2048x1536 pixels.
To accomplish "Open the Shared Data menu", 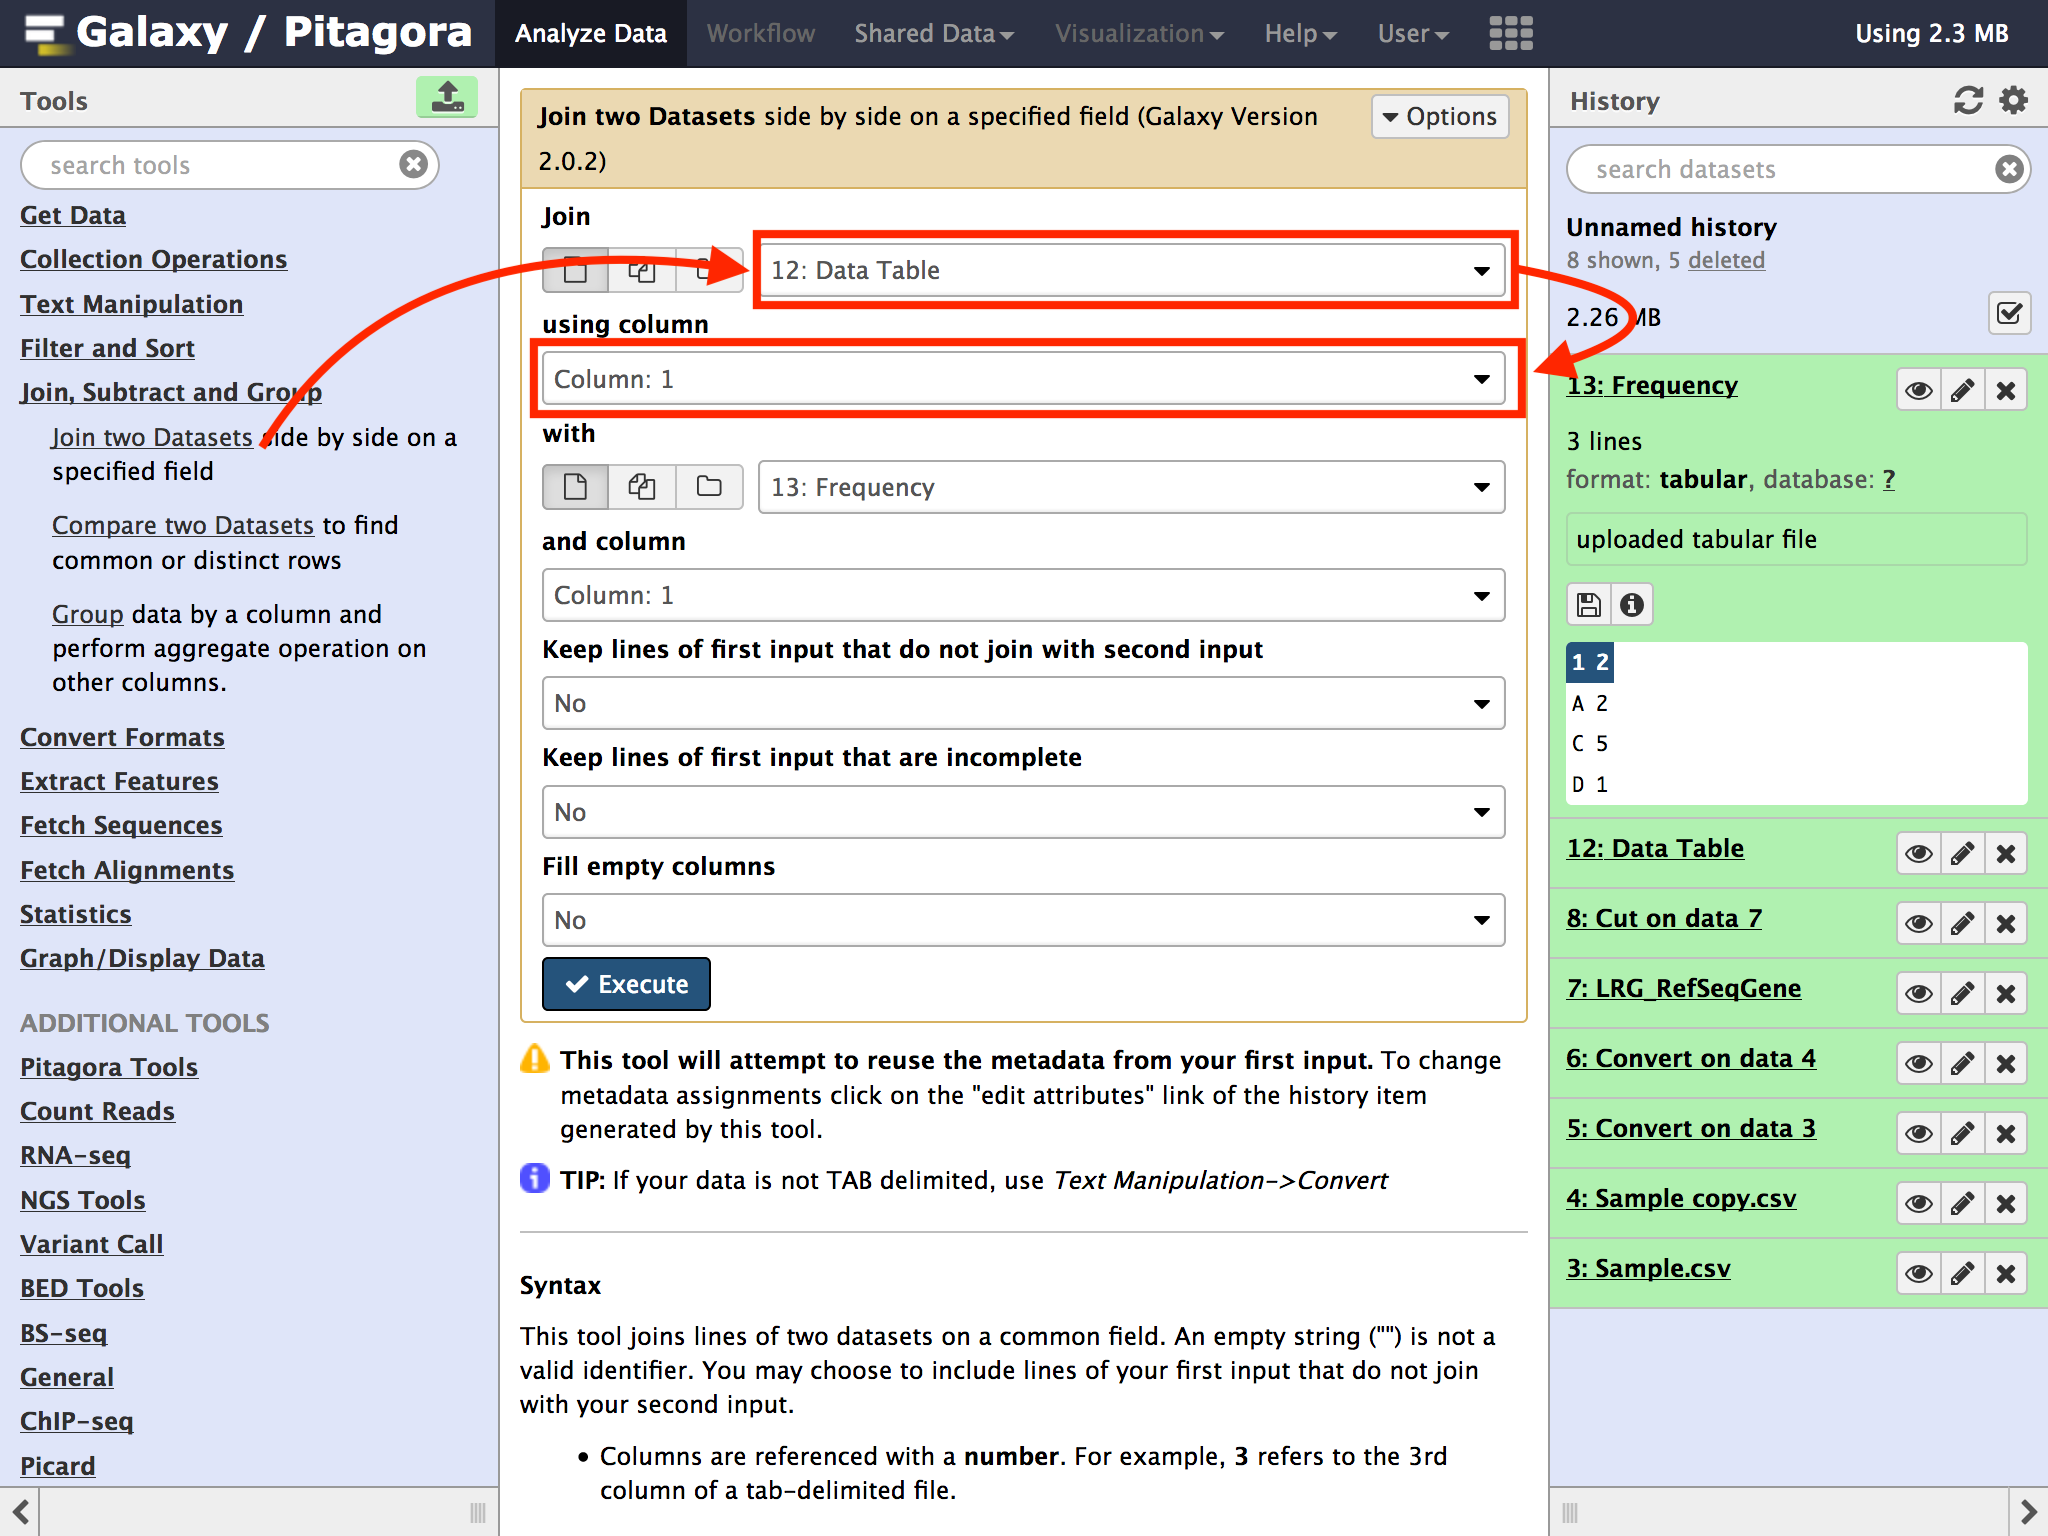I will 933,34.
